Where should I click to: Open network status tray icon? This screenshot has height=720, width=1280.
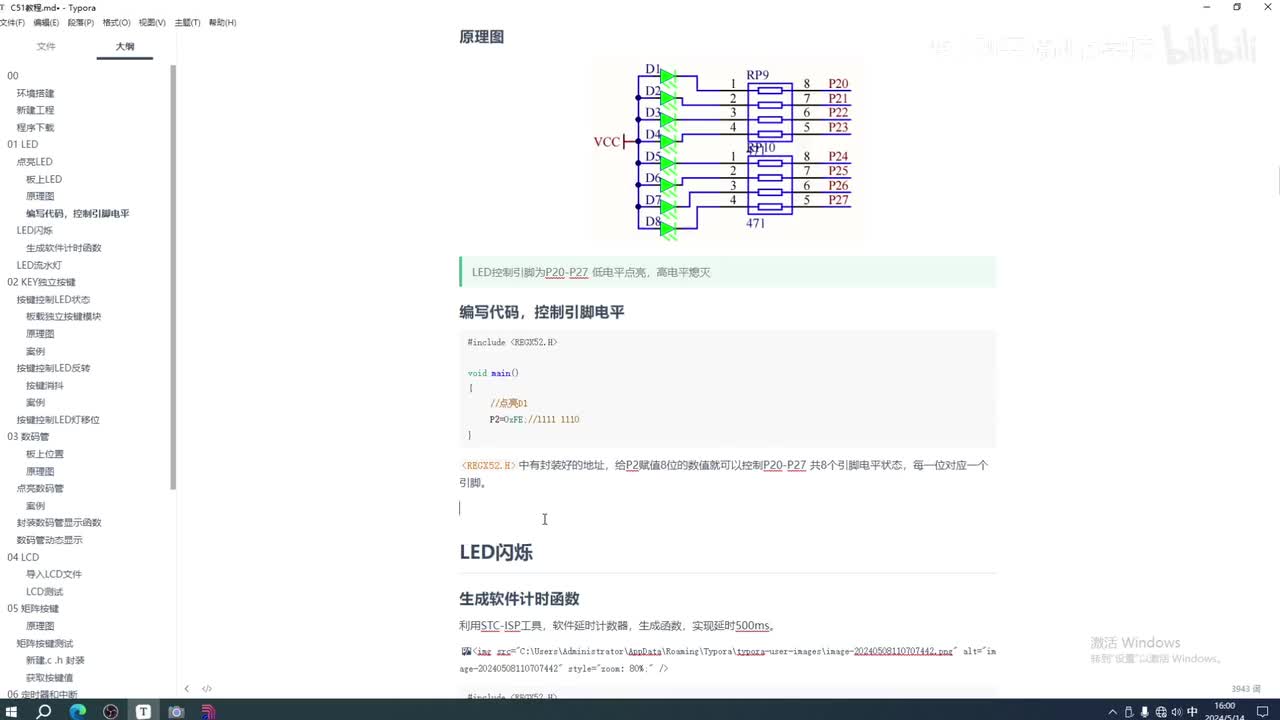point(1160,712)
